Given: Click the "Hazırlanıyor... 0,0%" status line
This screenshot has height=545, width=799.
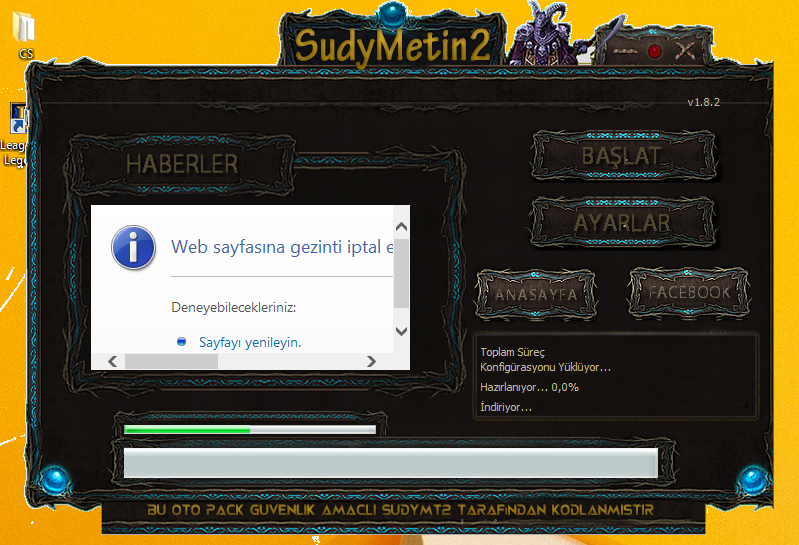Looking at the screenshot, I should [529, 387].
